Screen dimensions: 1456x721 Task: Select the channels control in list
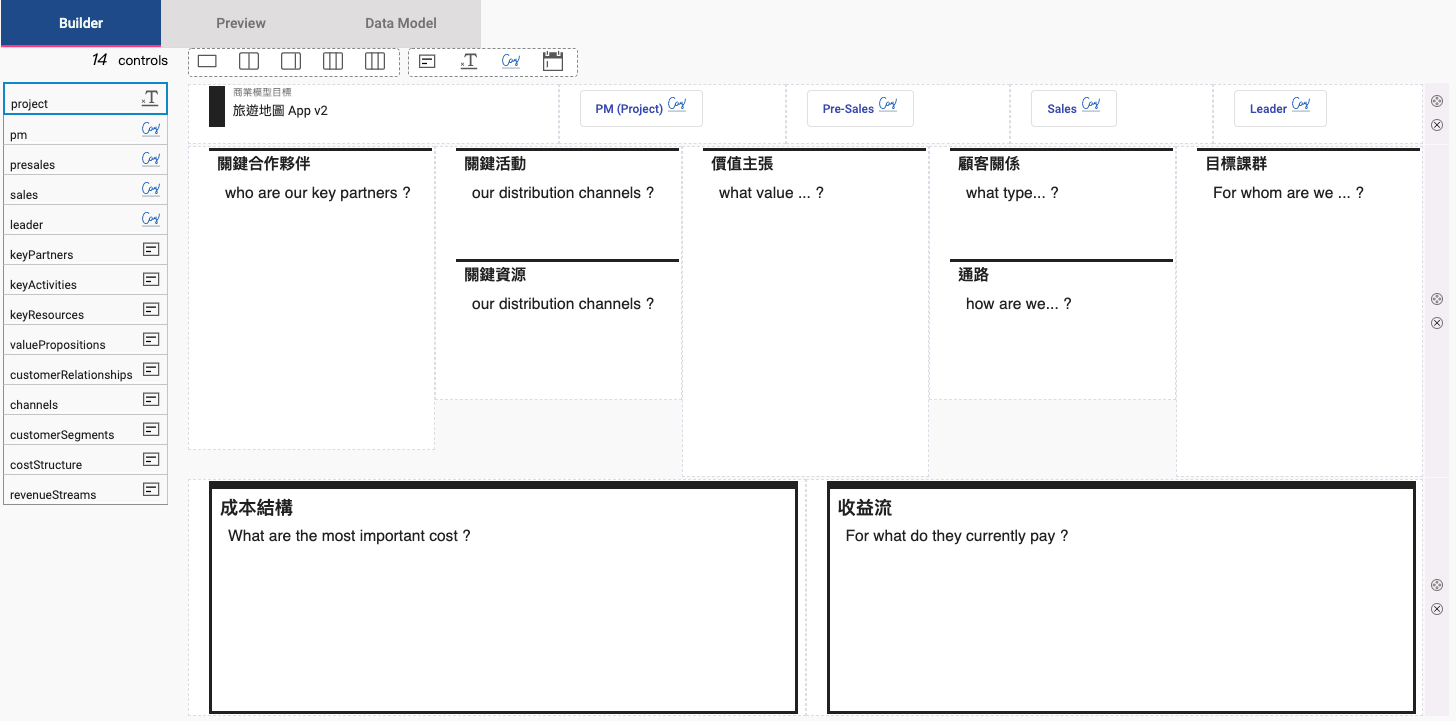click(x=86, y=400)
